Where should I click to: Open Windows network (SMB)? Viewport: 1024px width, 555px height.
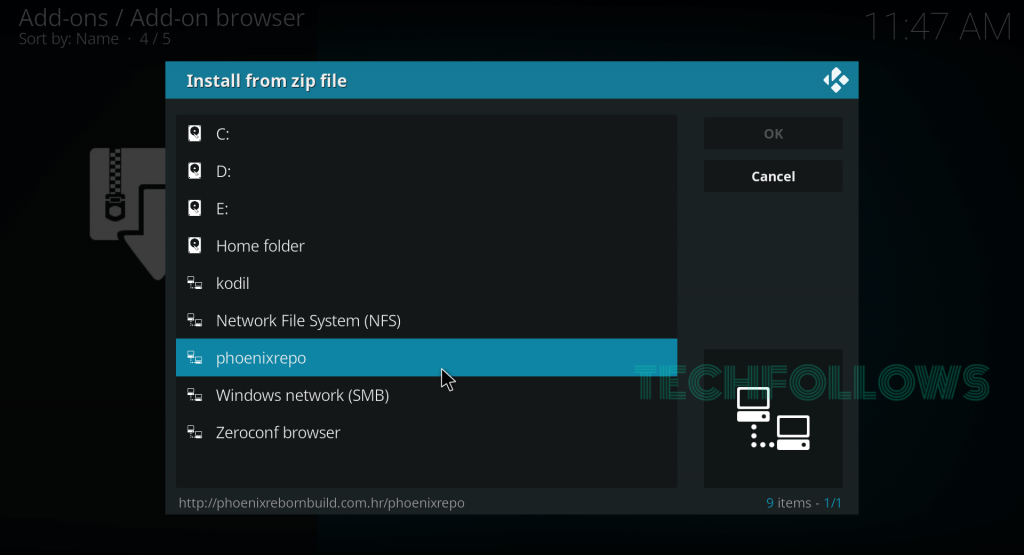pos(426,394)
